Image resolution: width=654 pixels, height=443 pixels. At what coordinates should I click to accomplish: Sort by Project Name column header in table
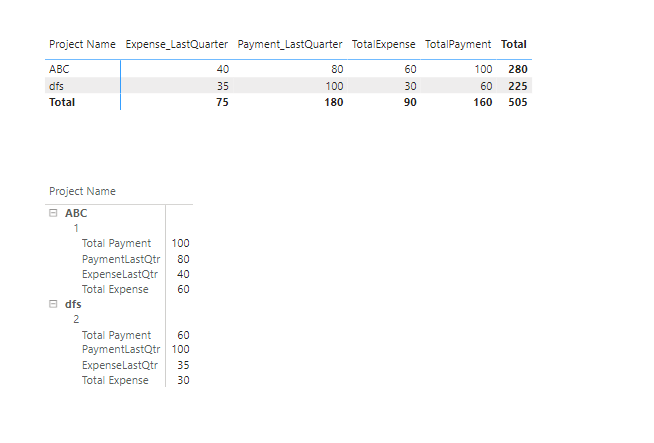click(82, 44)
